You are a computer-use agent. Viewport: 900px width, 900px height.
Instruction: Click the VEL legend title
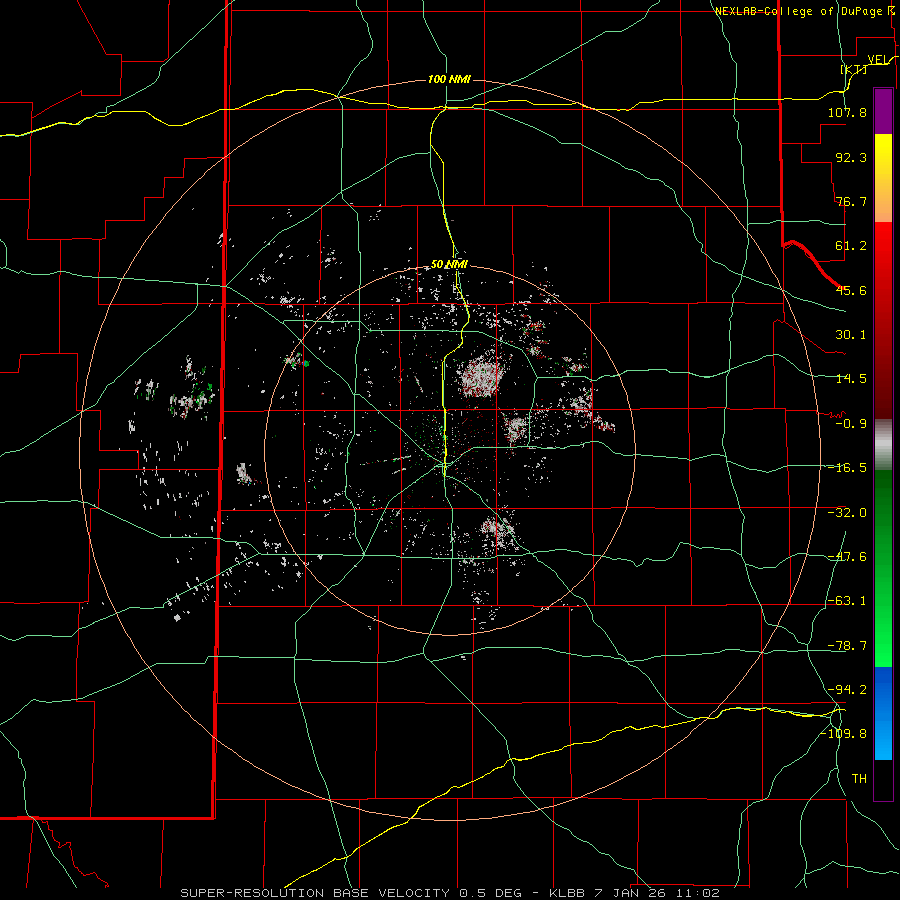point(878,59)
